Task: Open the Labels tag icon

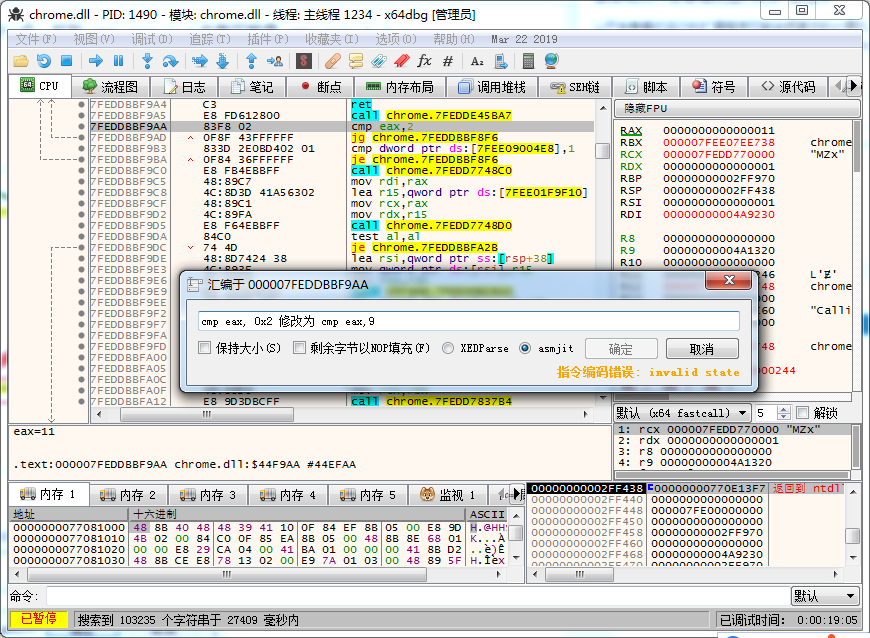Action: point(379,61)
